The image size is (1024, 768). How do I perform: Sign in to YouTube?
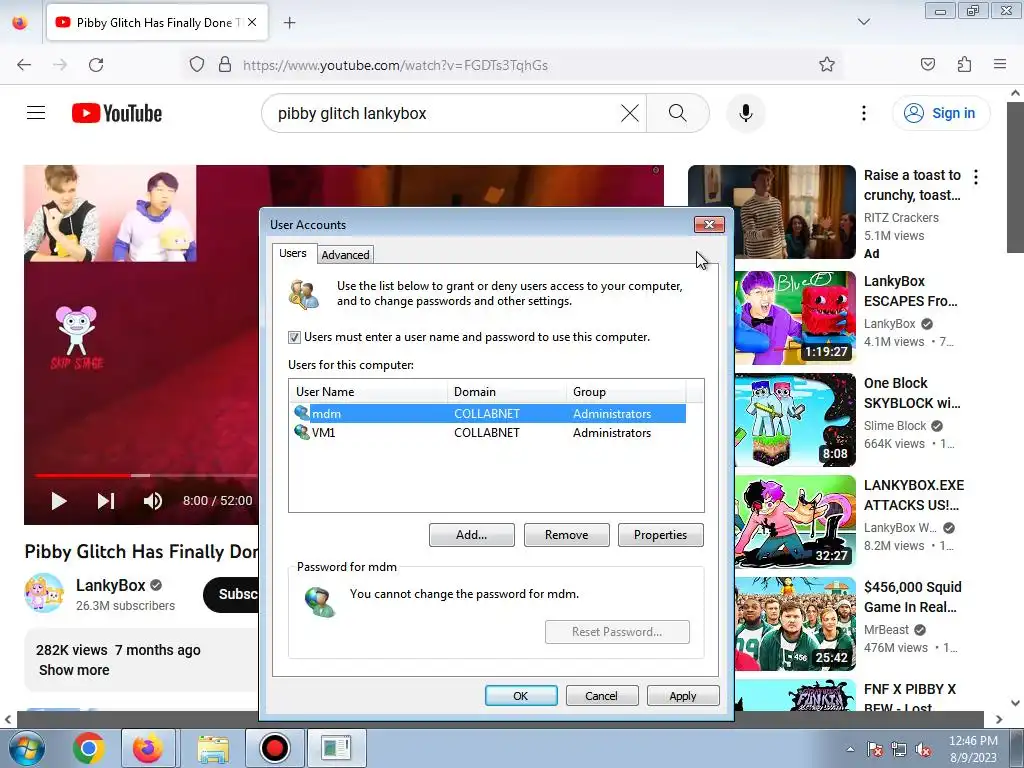tap(941, 113)
